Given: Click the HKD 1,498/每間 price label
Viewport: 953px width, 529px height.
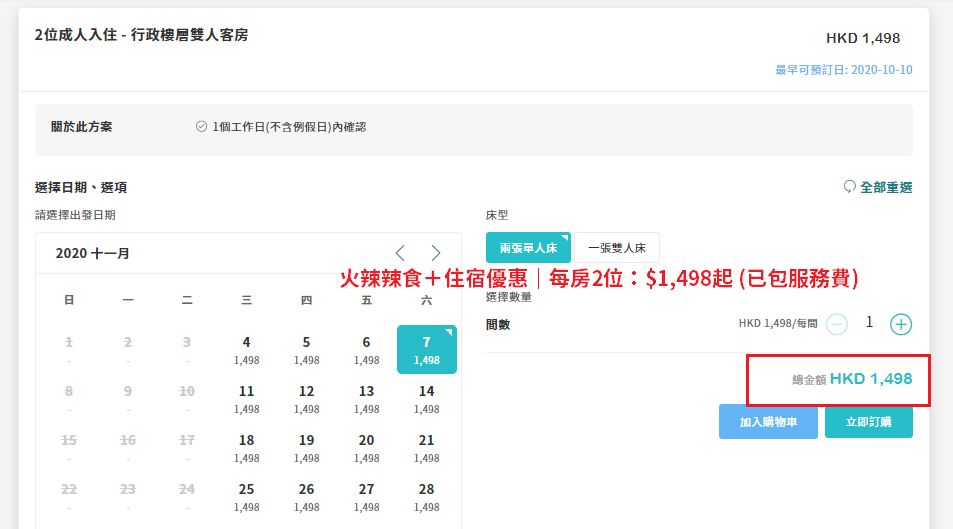Looking at the screenshot, I should click(x=778, y=323).
